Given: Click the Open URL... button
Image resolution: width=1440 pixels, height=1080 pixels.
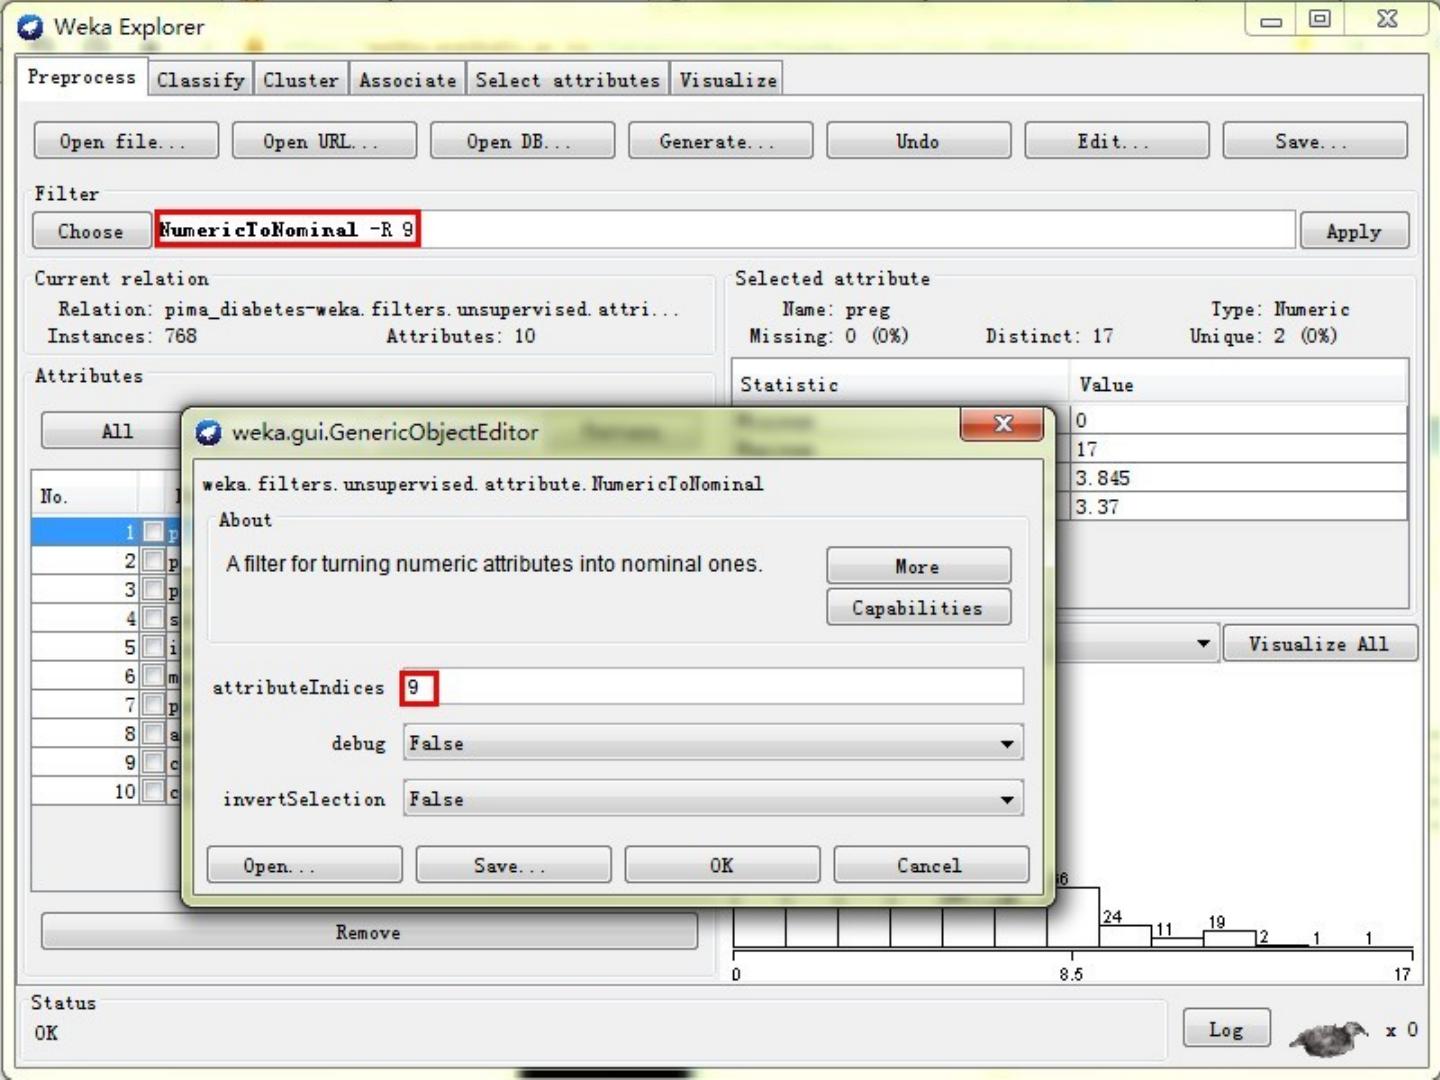Looking at the screenshot, I should click(324, 141).
